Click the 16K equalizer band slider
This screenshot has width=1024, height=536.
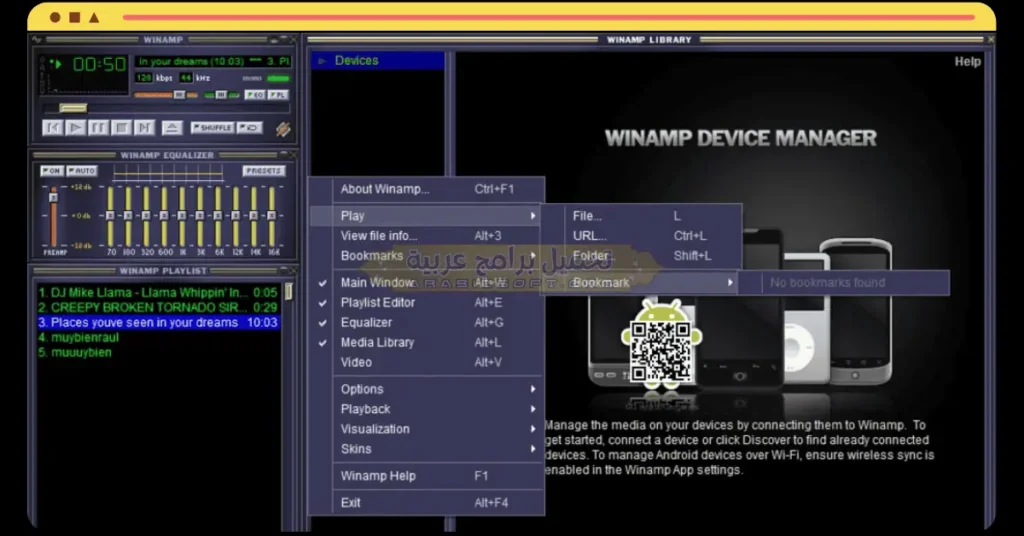click(272, 215)
